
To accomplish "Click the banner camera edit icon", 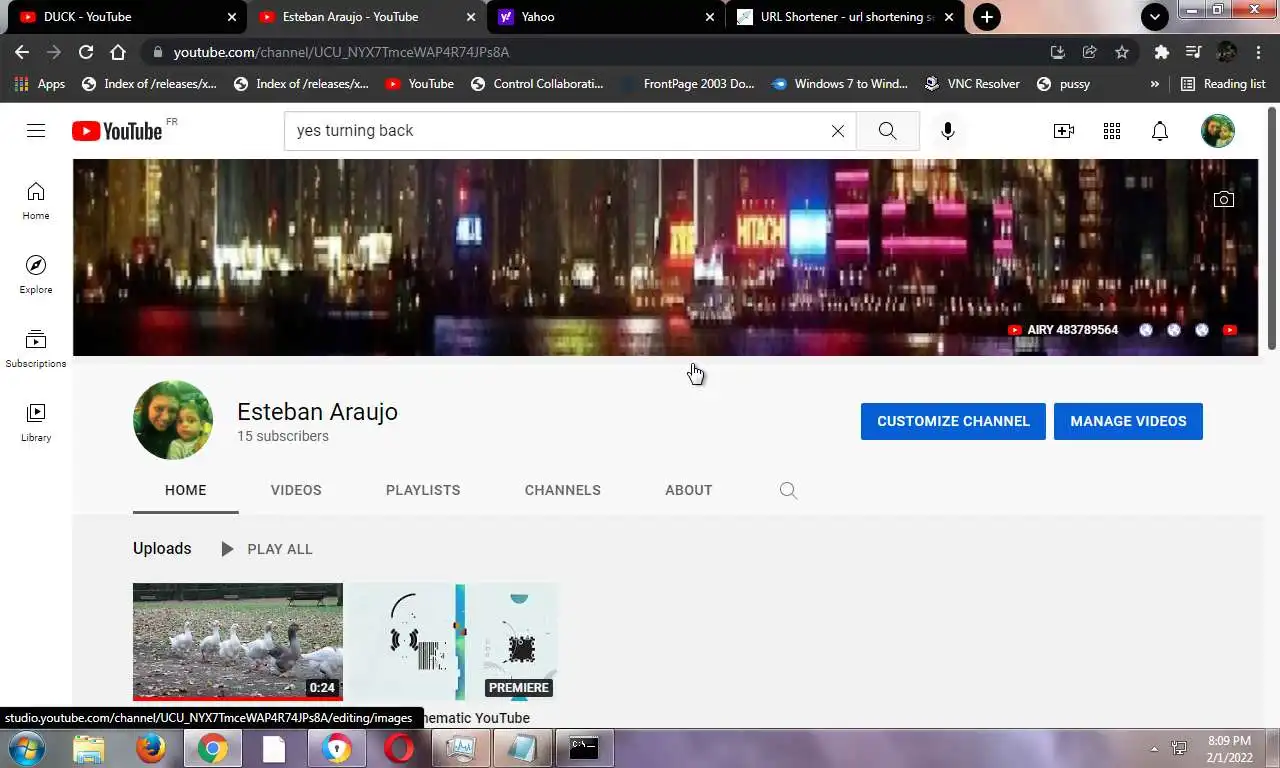I will (x=1223, y=199).
